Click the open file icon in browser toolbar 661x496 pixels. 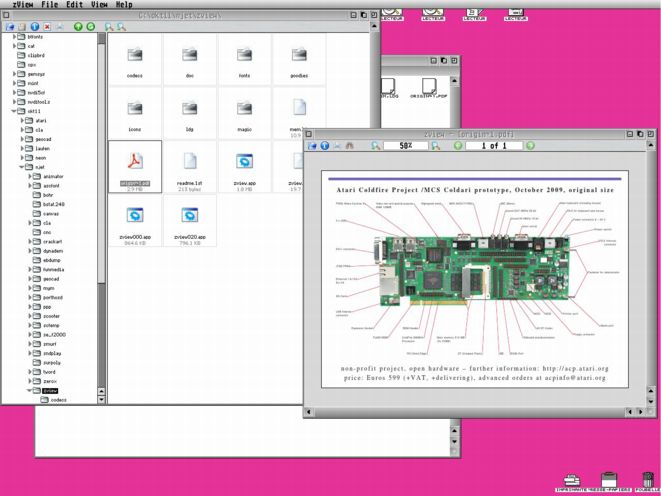coord(9,27)
